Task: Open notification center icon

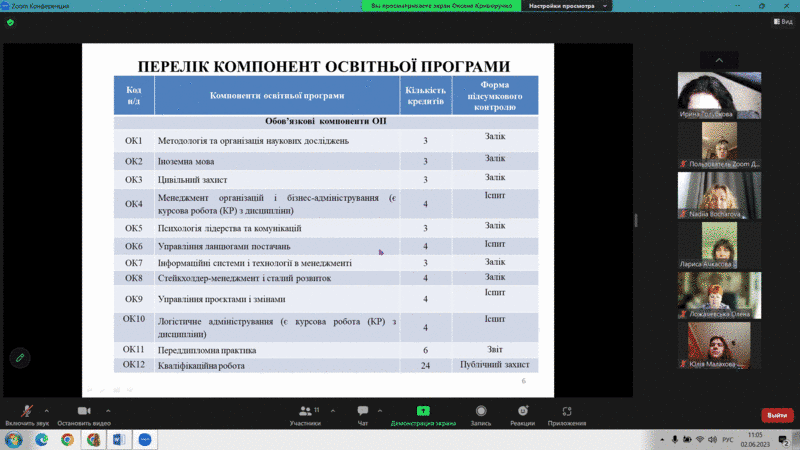Action: [783, 439]
